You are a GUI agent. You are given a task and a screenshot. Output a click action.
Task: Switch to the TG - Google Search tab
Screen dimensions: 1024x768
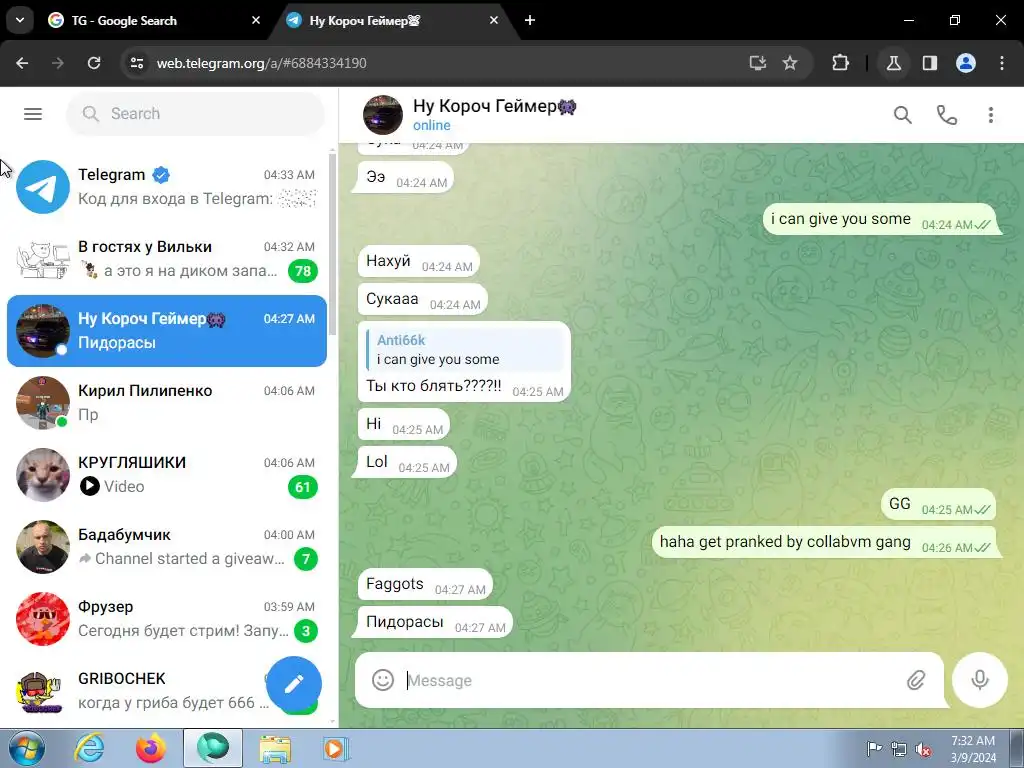(152, 20)
